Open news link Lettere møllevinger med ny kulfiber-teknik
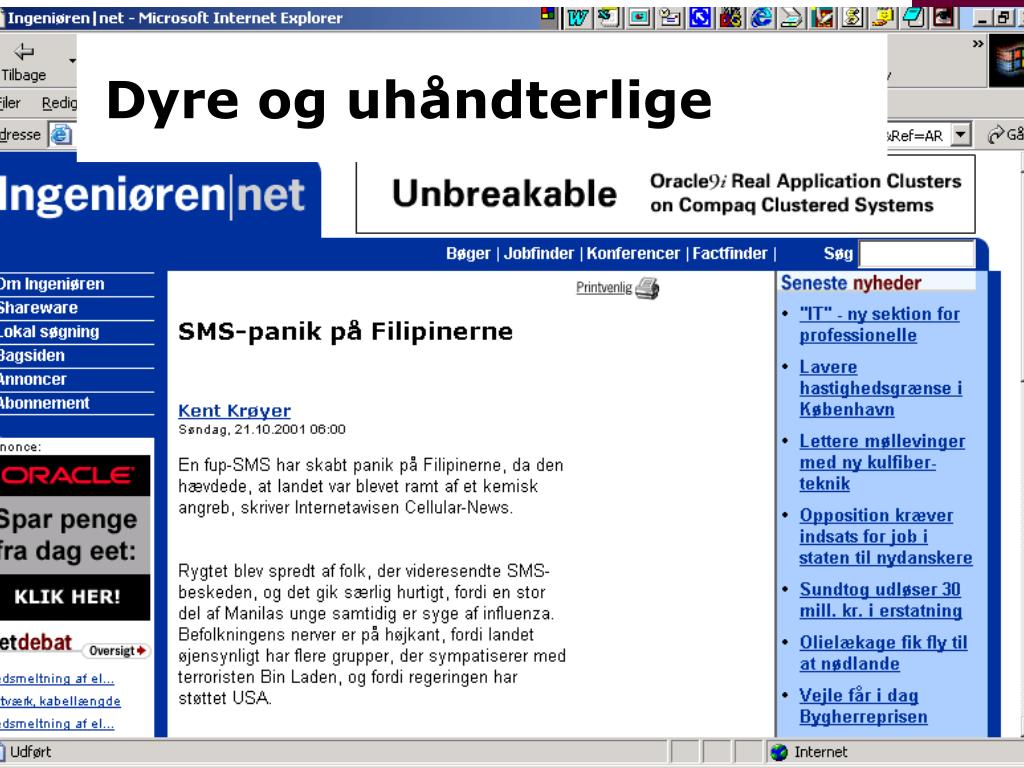This screenshot has height=768, width=1024. tap(882, 462)
